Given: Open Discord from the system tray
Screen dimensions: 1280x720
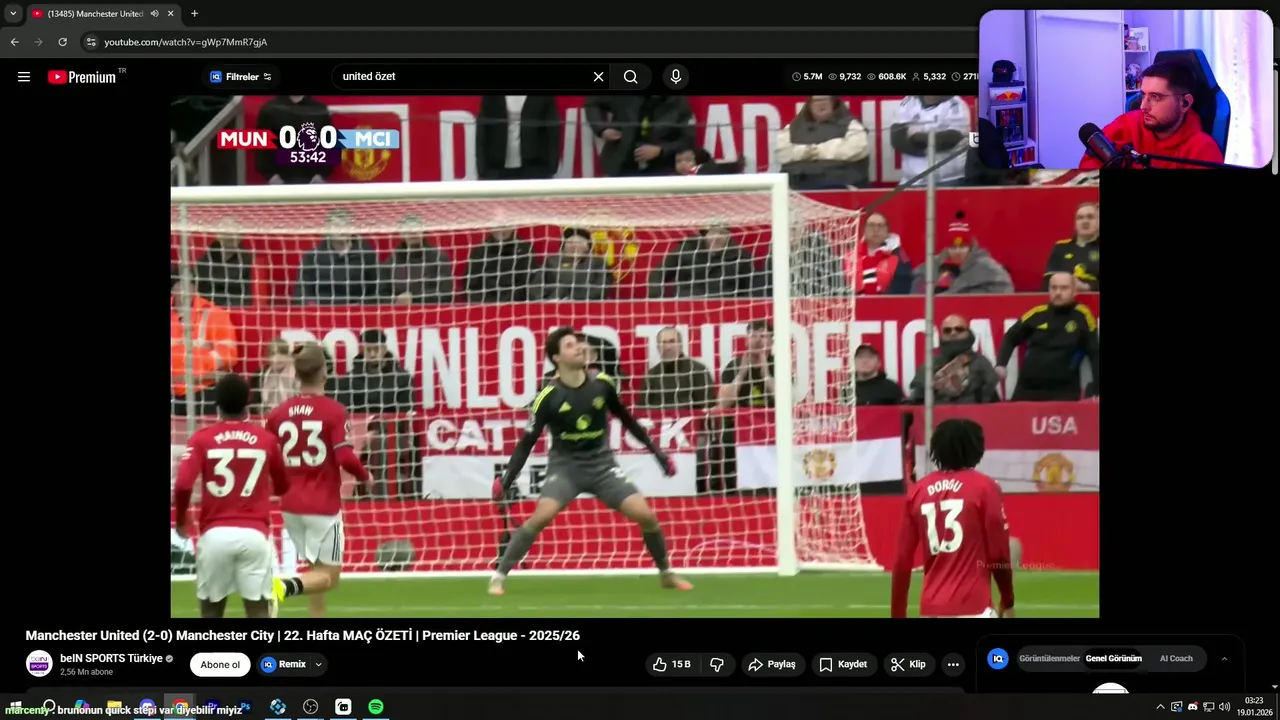Looking at the screenshot, I should [1192, 707].
